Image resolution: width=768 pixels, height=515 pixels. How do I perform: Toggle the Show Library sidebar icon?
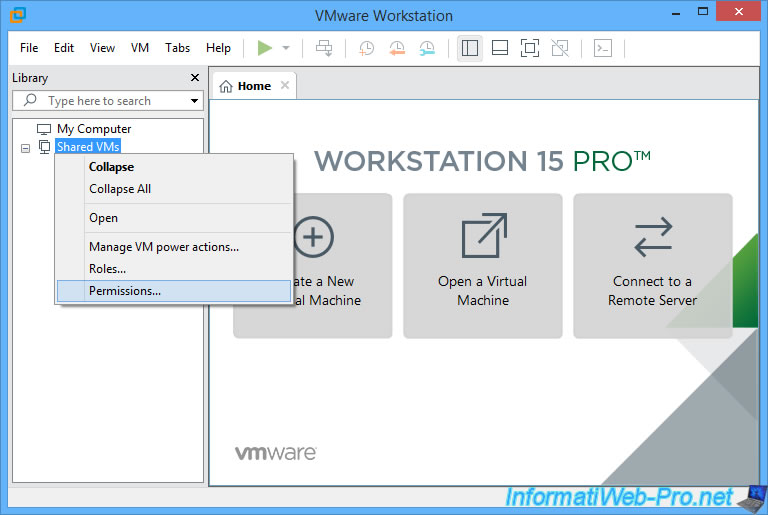470,48
